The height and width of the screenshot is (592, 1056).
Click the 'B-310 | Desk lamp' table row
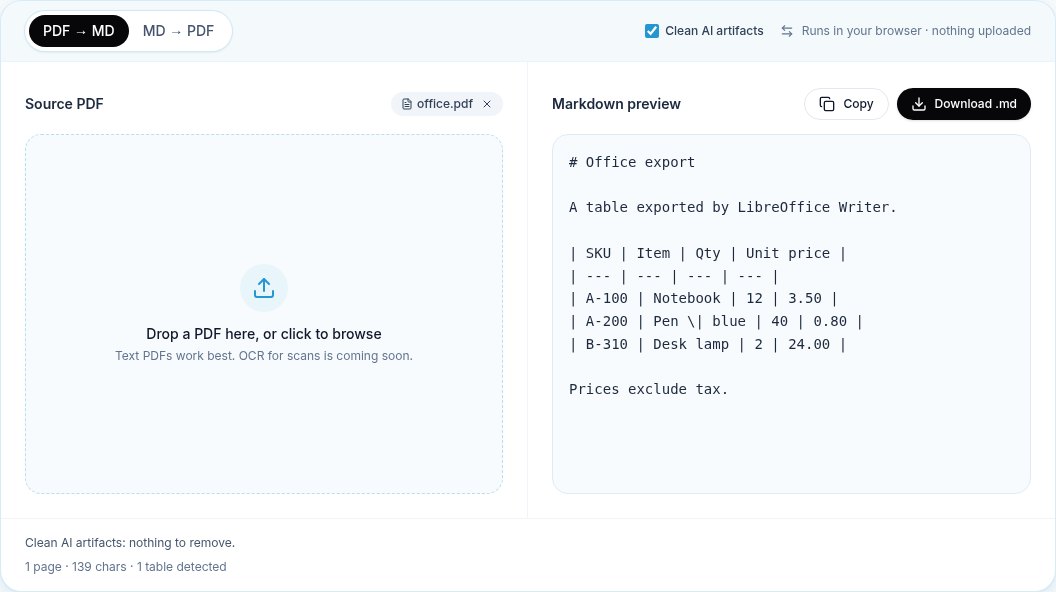707,344
